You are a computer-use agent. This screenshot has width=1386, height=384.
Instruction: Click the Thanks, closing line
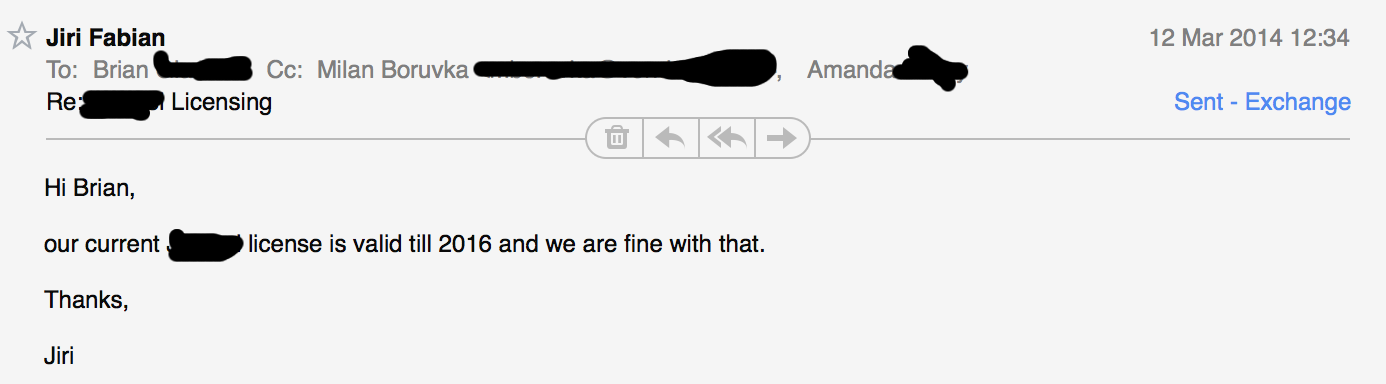pos(86,299)
